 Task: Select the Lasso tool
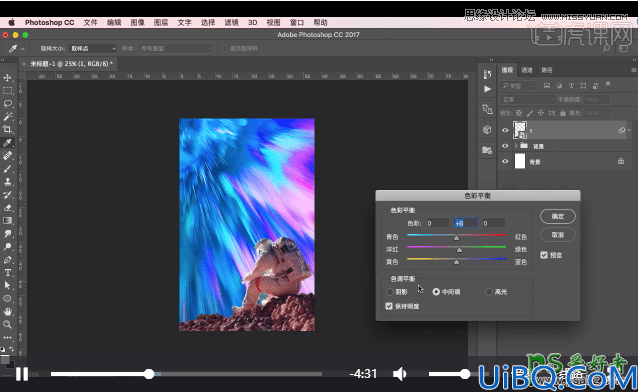pos(7,103)
